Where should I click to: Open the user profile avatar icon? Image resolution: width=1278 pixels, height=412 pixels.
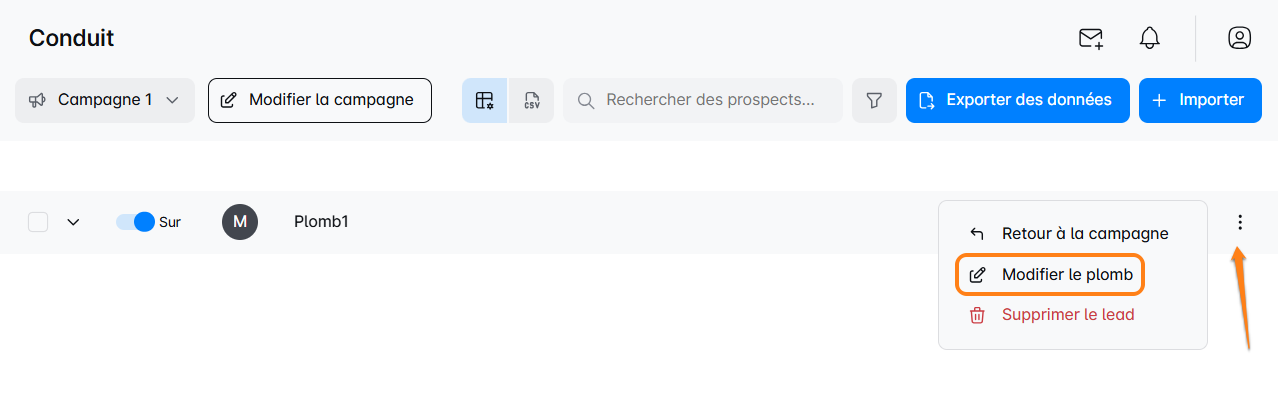pyautogui.click(x=1239, y=38)
